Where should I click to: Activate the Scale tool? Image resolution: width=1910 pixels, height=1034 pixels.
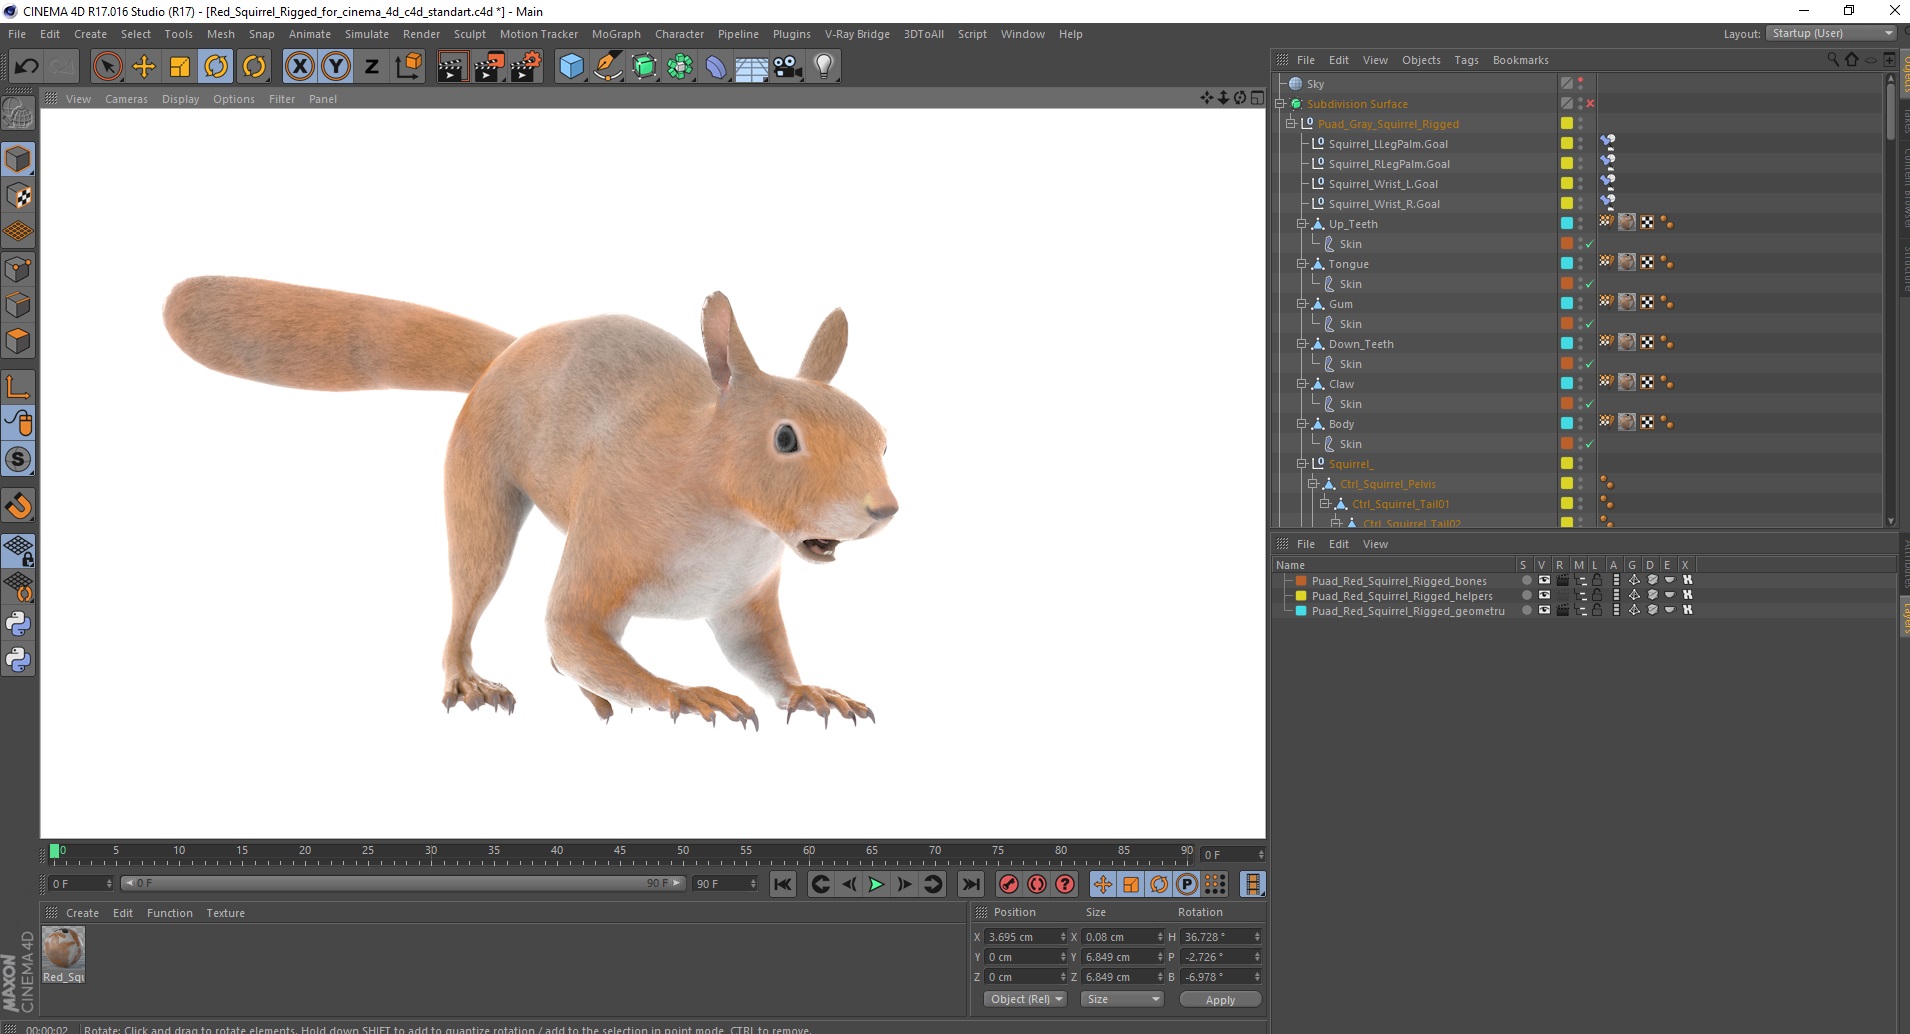[x=180, y=67]
